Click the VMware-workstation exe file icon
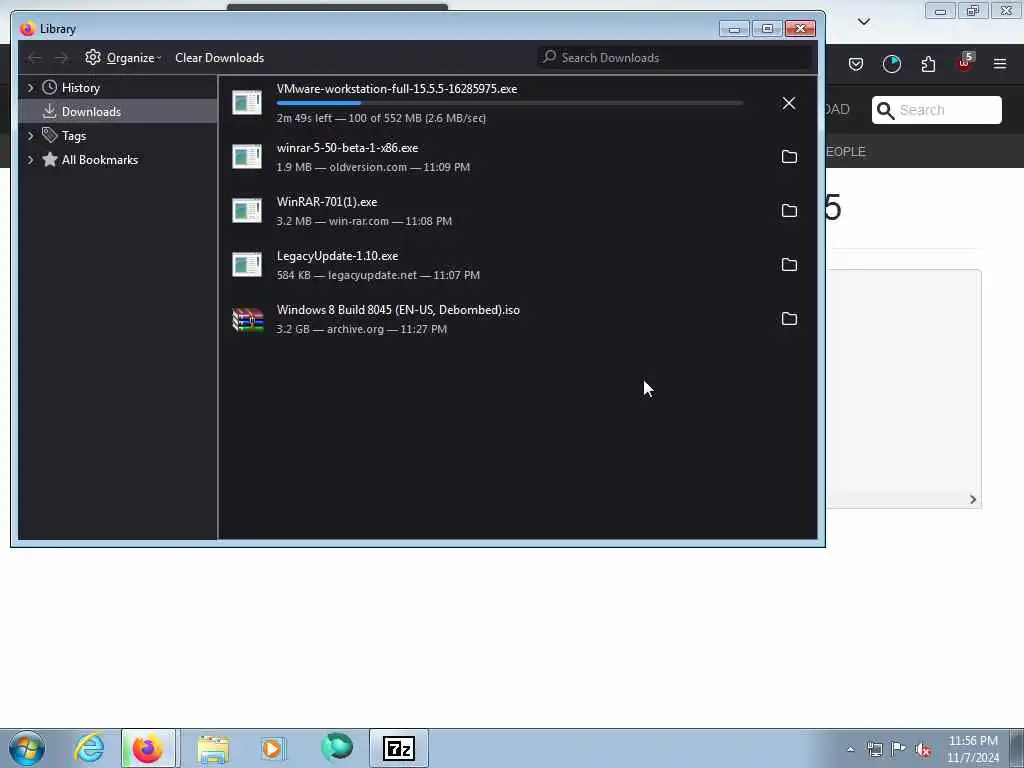The width and height of the screenshot is (1024, 768). (247, 103)
